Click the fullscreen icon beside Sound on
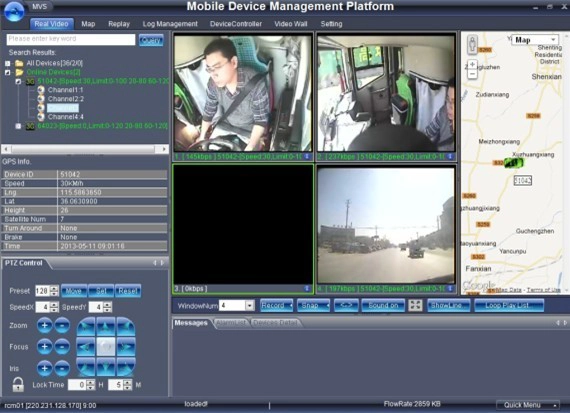570x413 pixels. pos(415,305)
